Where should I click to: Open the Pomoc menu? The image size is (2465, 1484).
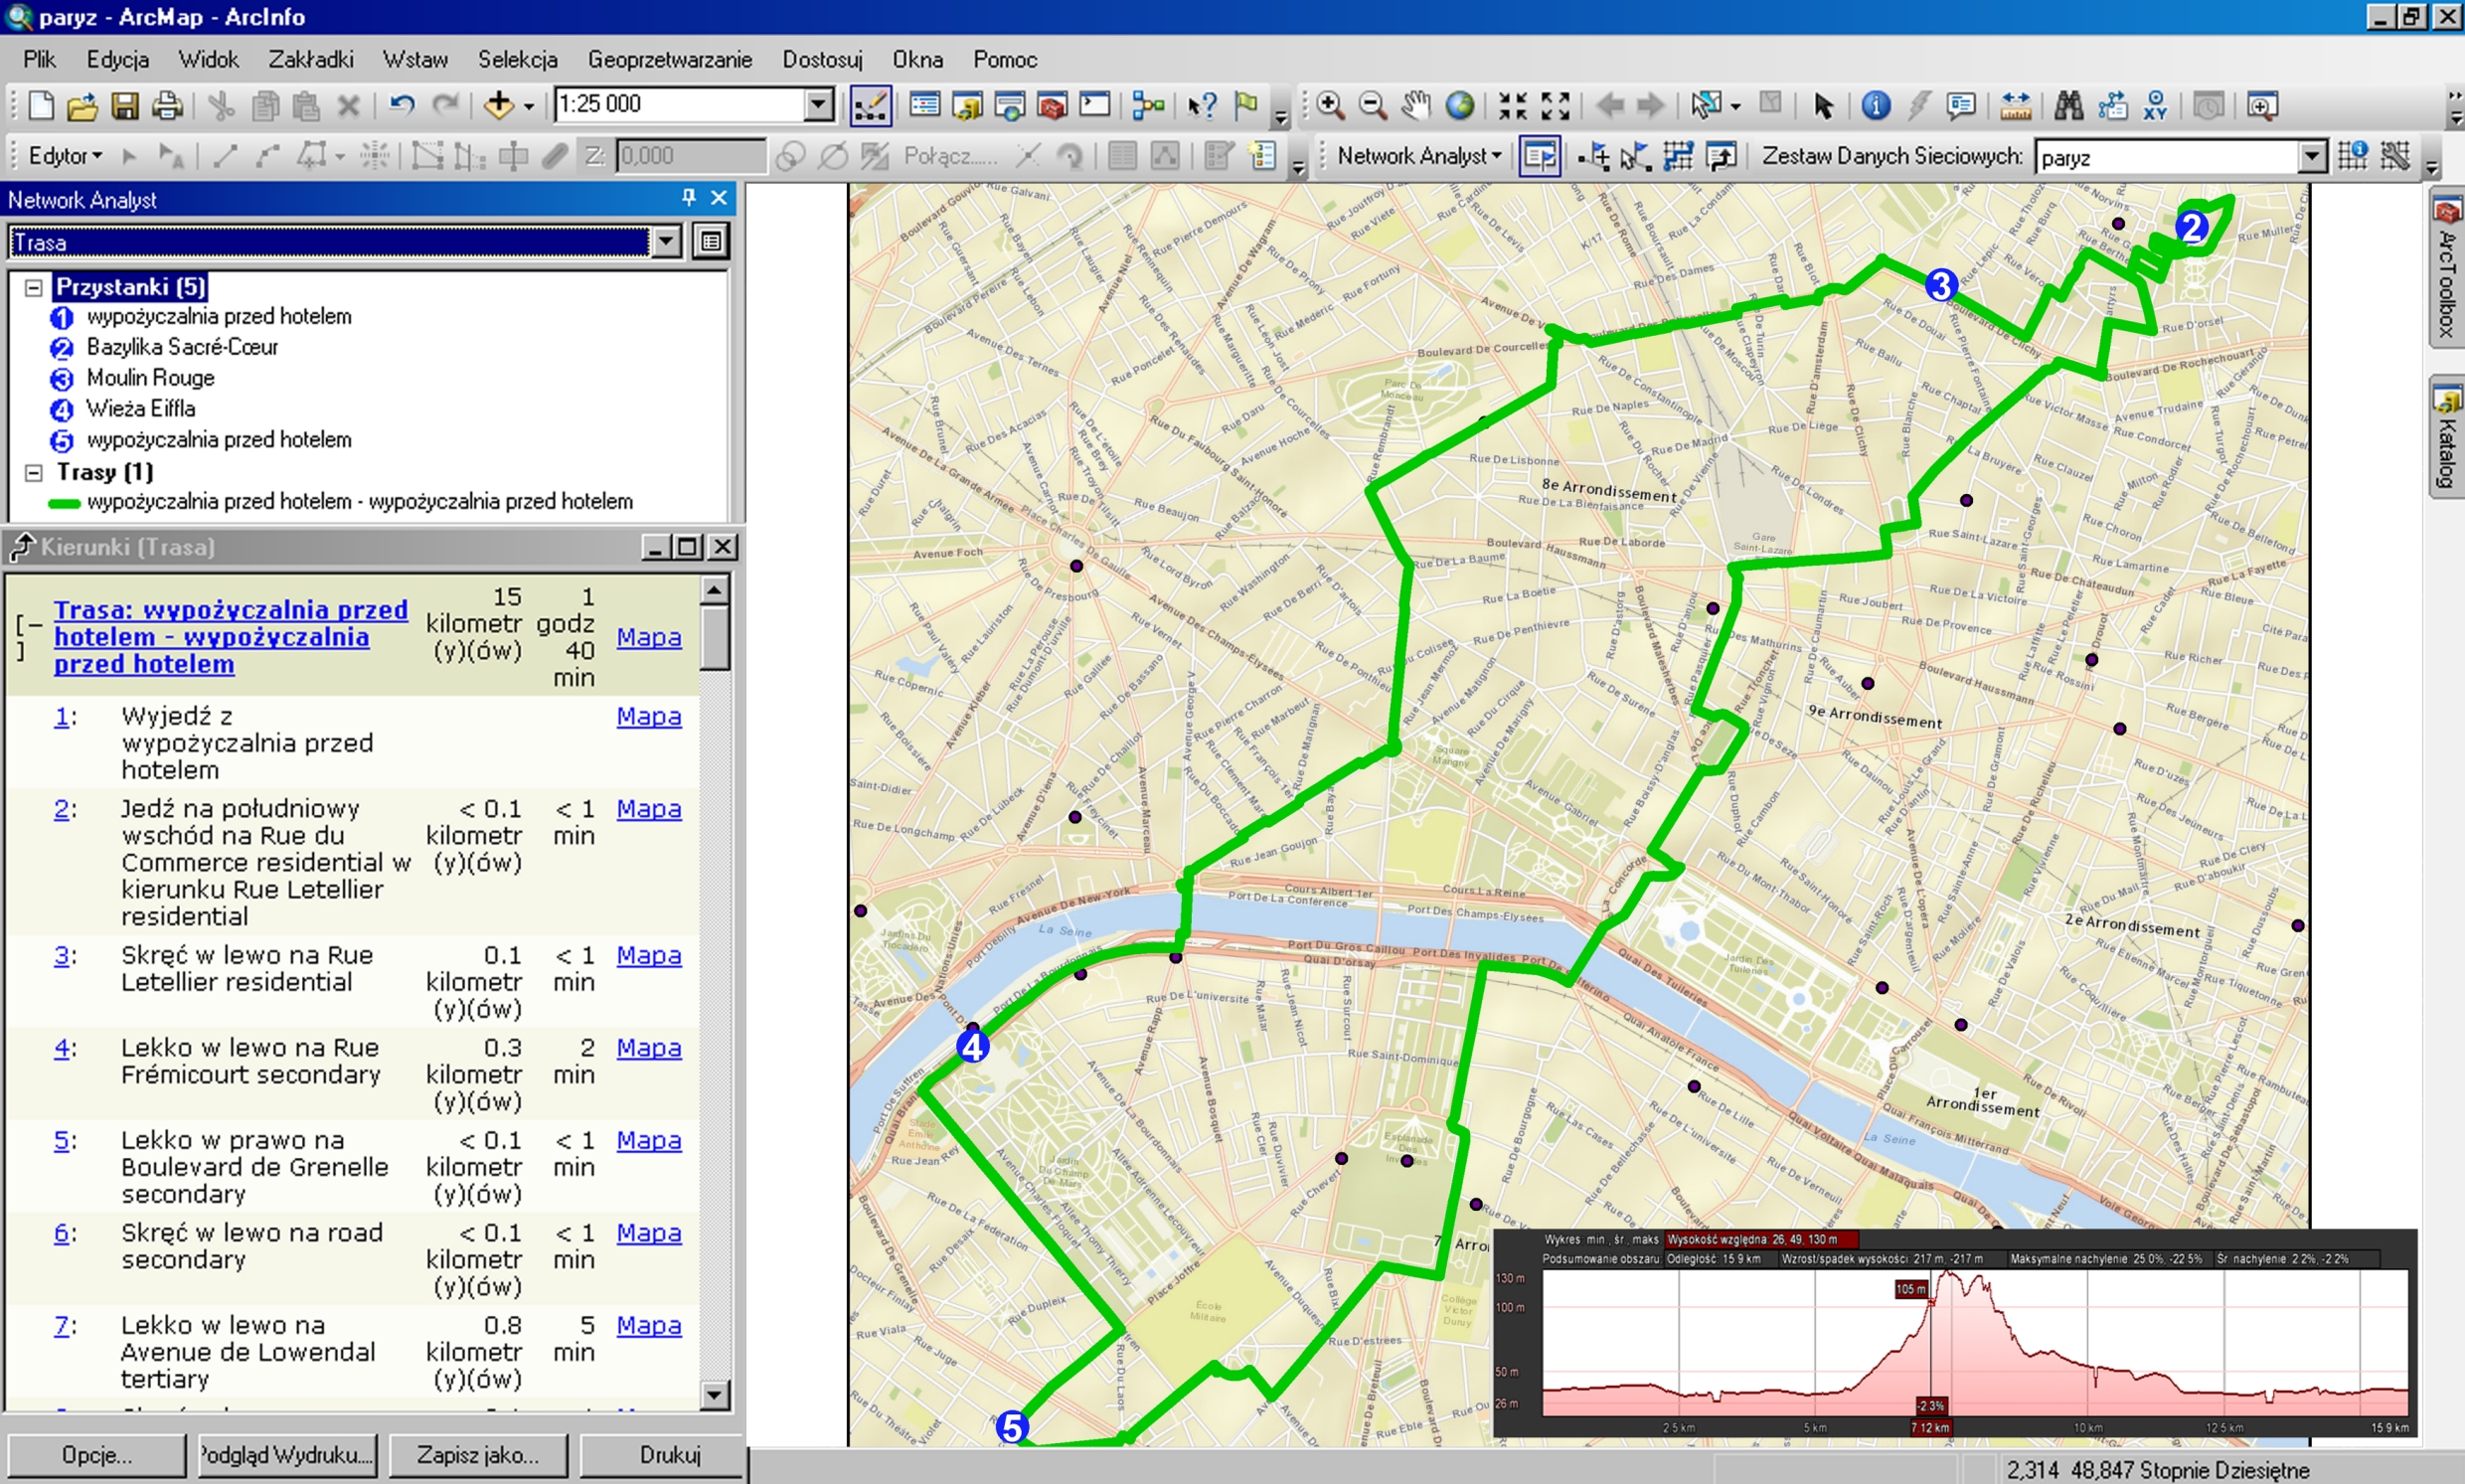[x=1005, y=59]
